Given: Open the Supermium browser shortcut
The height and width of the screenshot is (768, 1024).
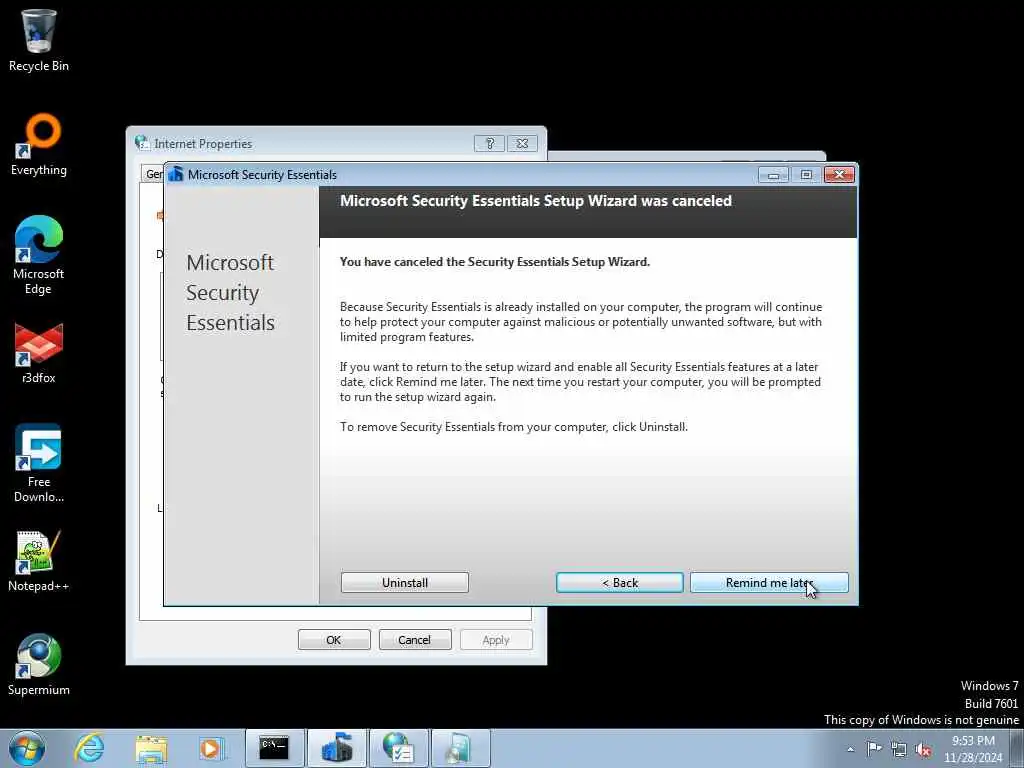Looking at the screenshot, I should [x=39, y=665].
